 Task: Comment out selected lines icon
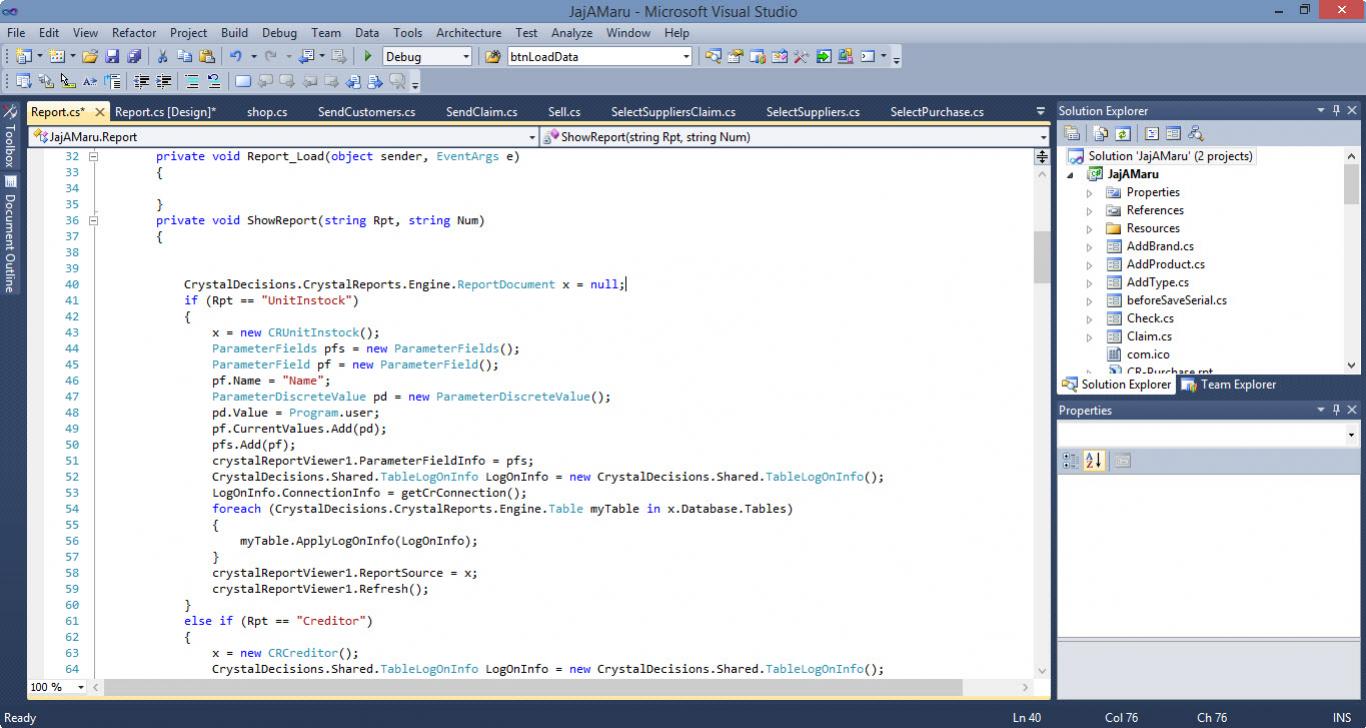pos(191,81)
